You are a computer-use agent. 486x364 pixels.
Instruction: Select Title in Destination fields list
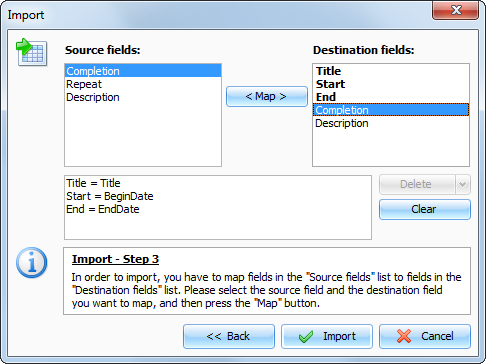[x=391, y=71]
